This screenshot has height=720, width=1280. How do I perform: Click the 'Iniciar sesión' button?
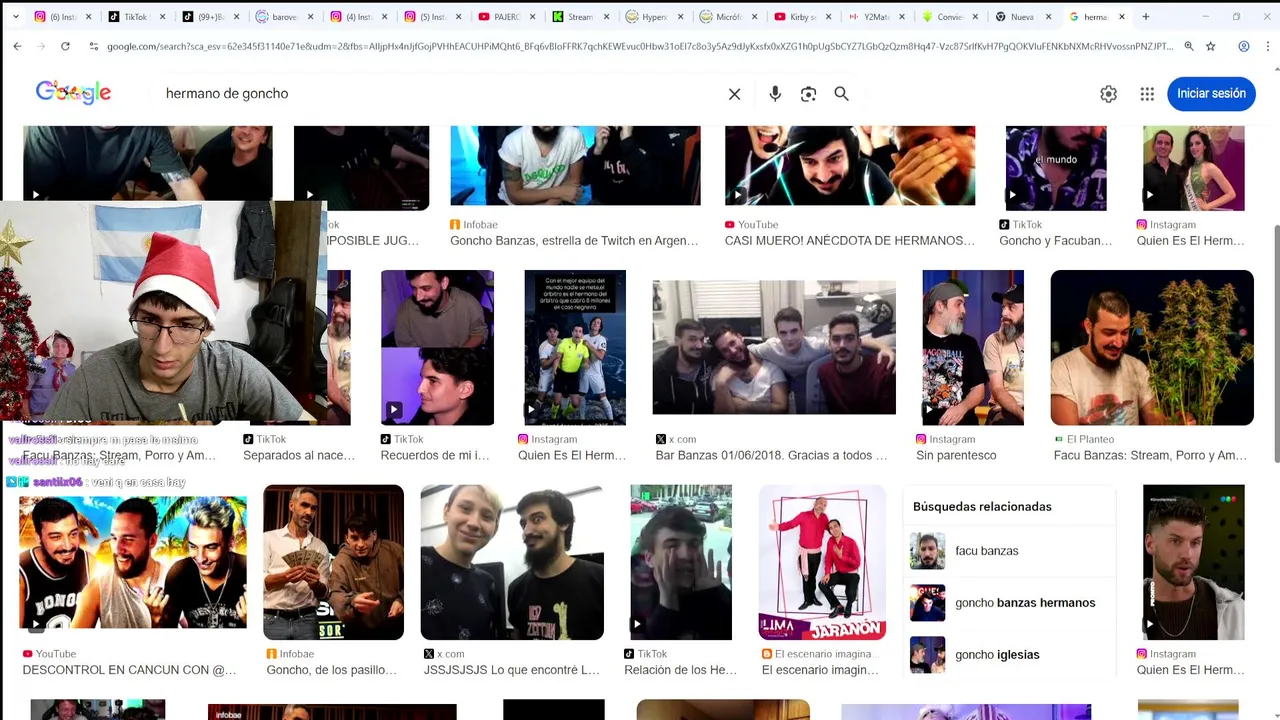click(x=1211, y=93)
